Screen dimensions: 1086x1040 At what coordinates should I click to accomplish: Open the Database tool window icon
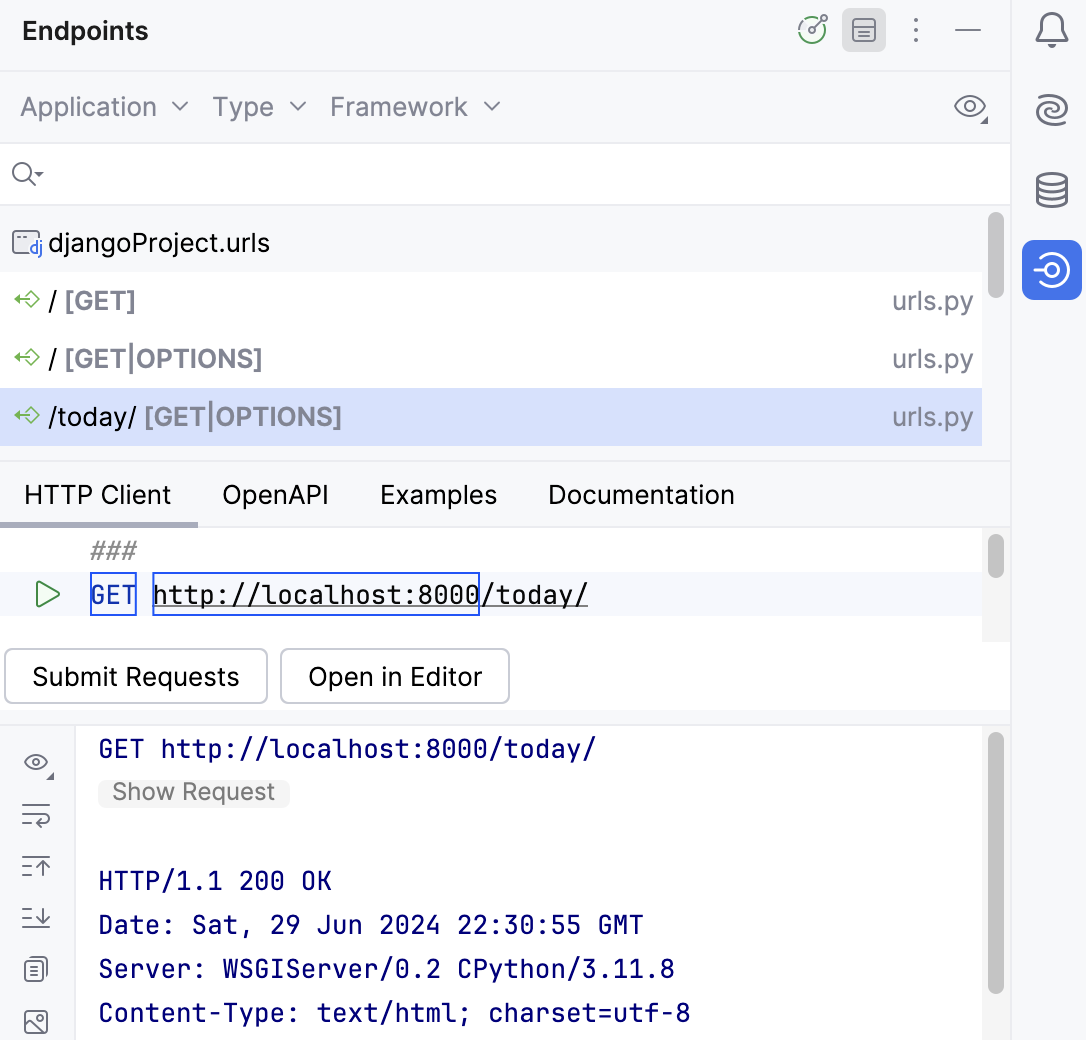[1051, 190]
